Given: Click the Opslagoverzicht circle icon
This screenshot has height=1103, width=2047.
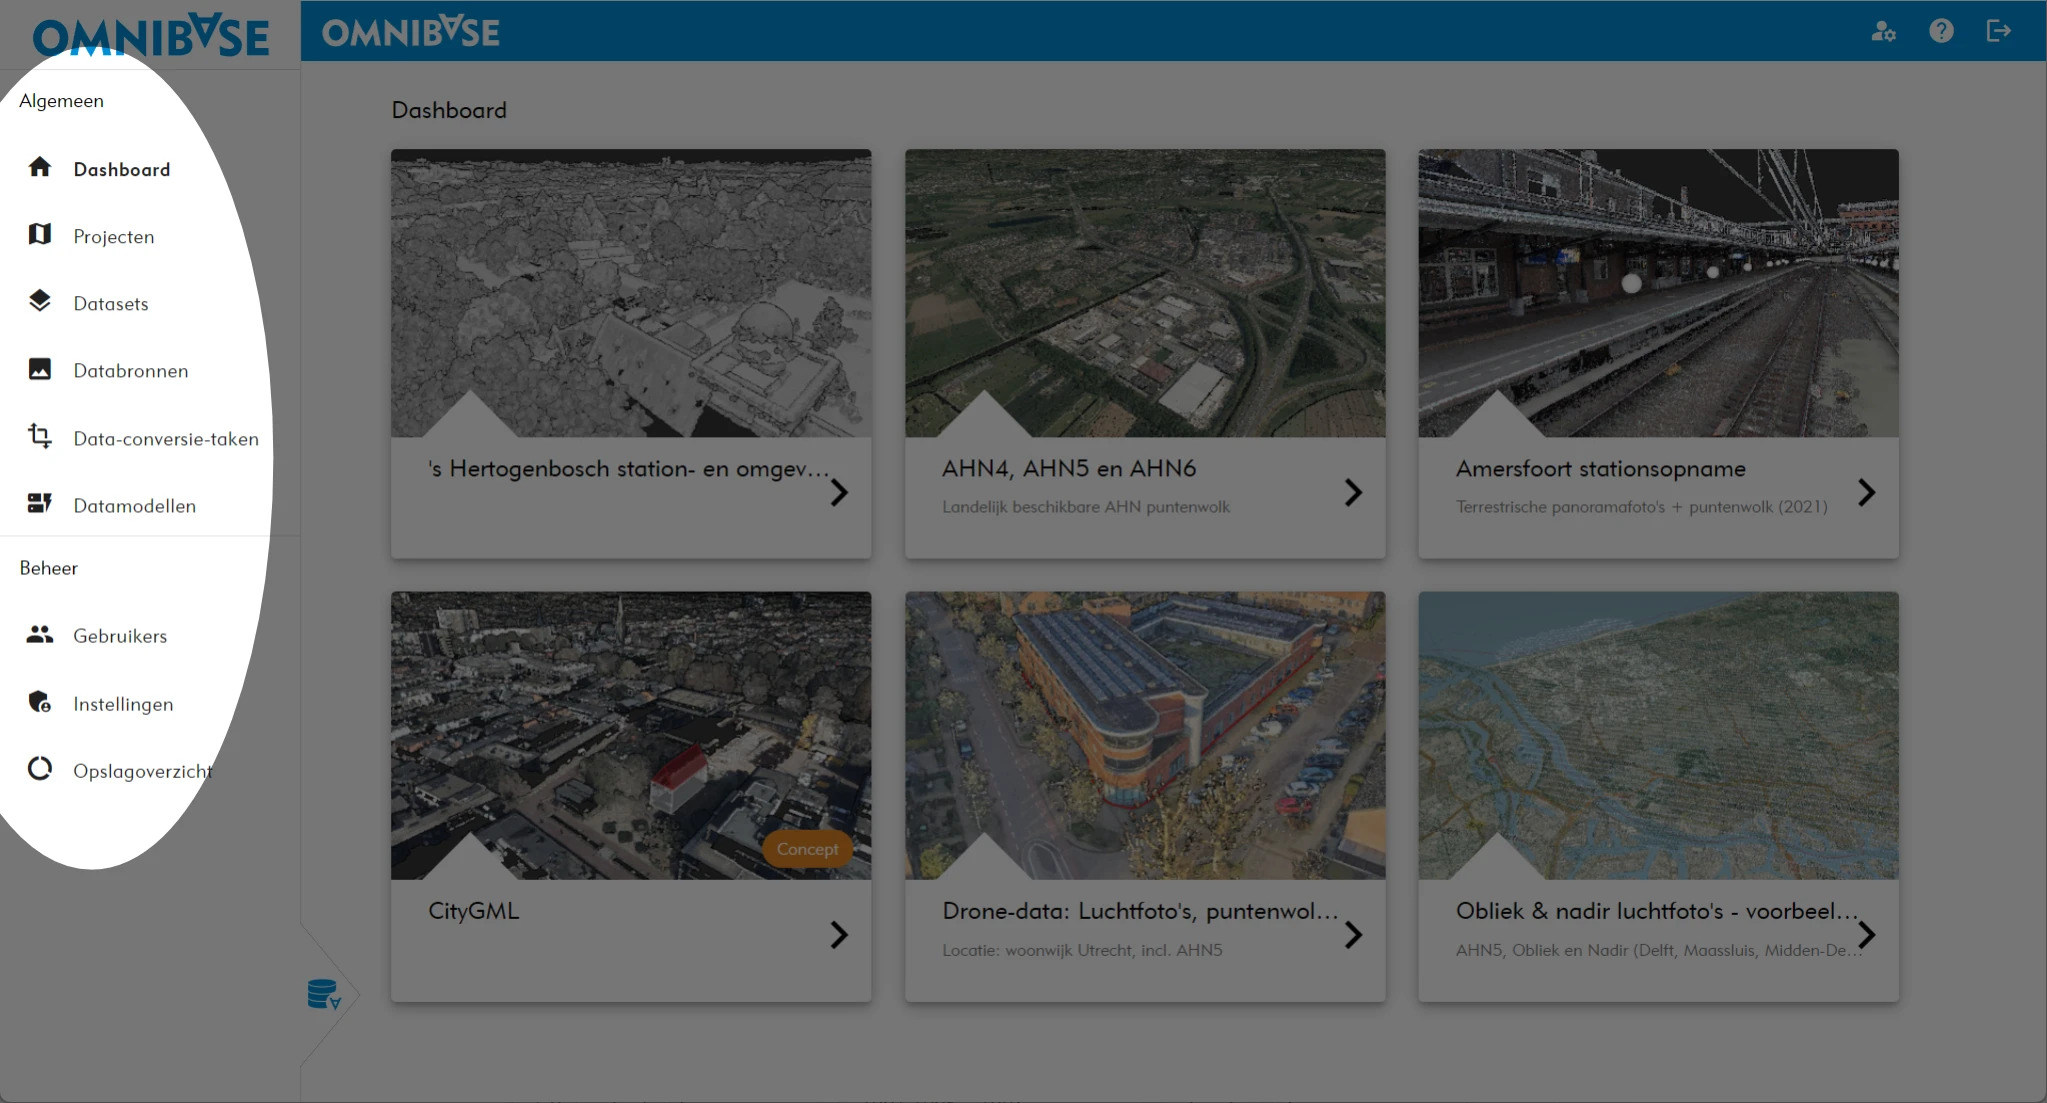Looking at the screenshot, I should tap(40, 769).
